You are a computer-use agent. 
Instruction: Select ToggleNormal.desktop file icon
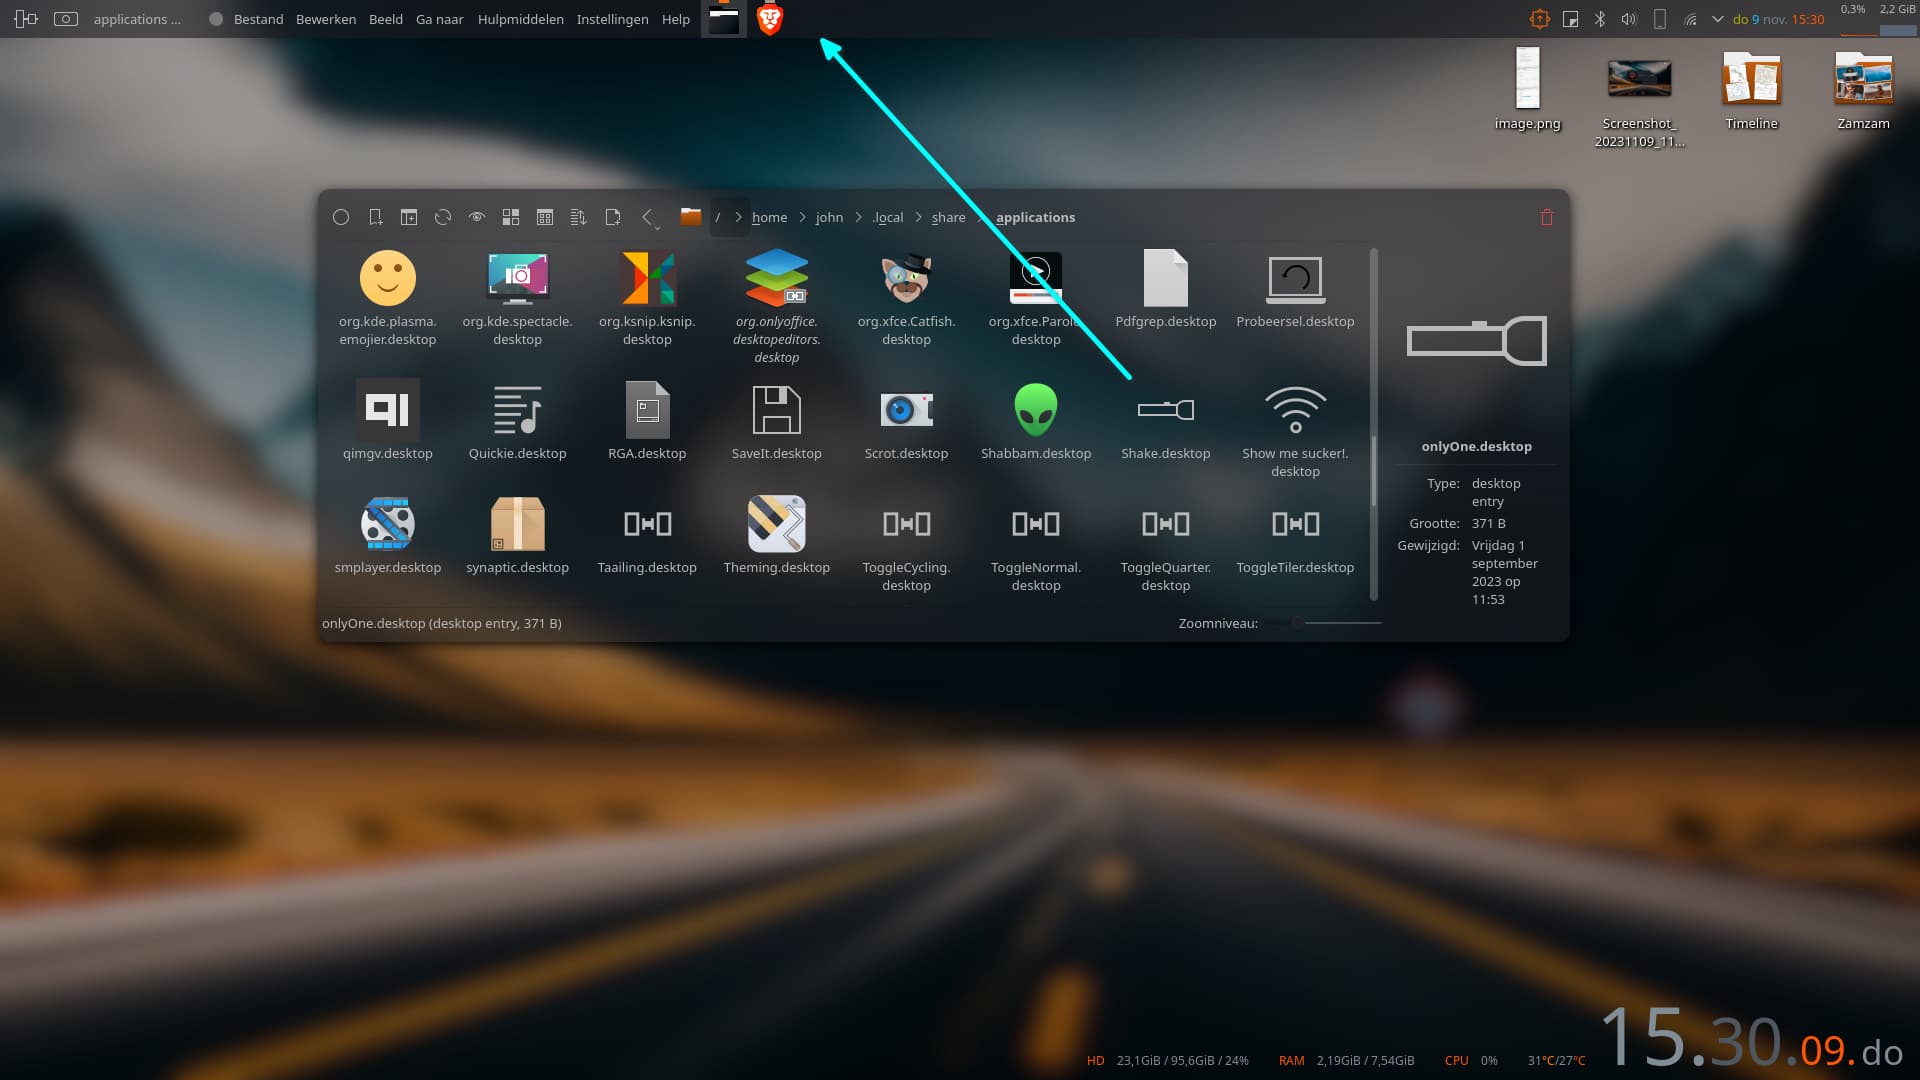[1036, 524]
